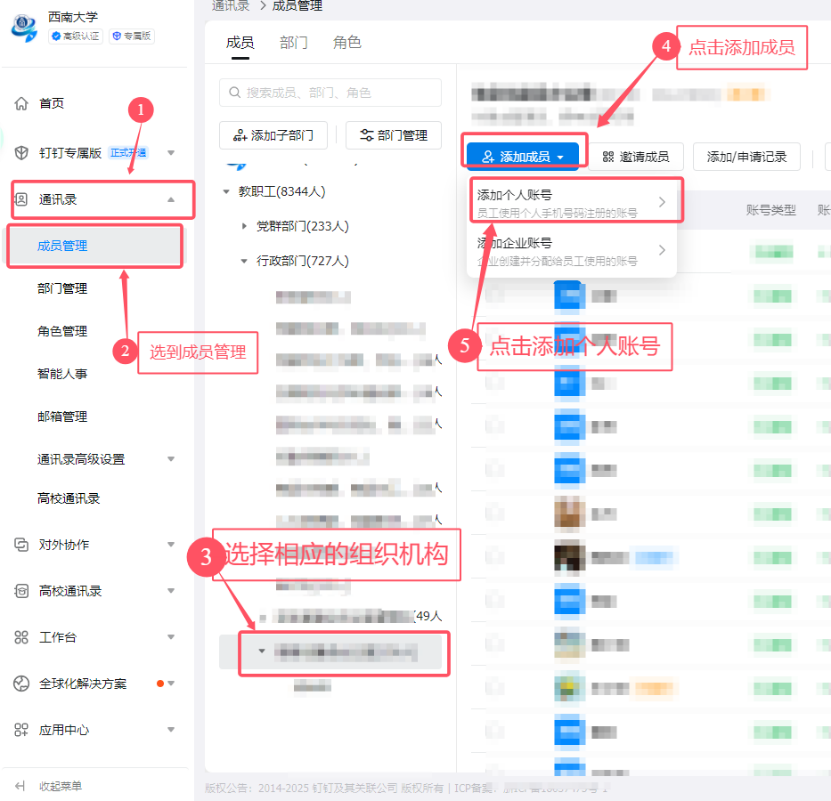Switch to the 部门 tab

point(294,43)
